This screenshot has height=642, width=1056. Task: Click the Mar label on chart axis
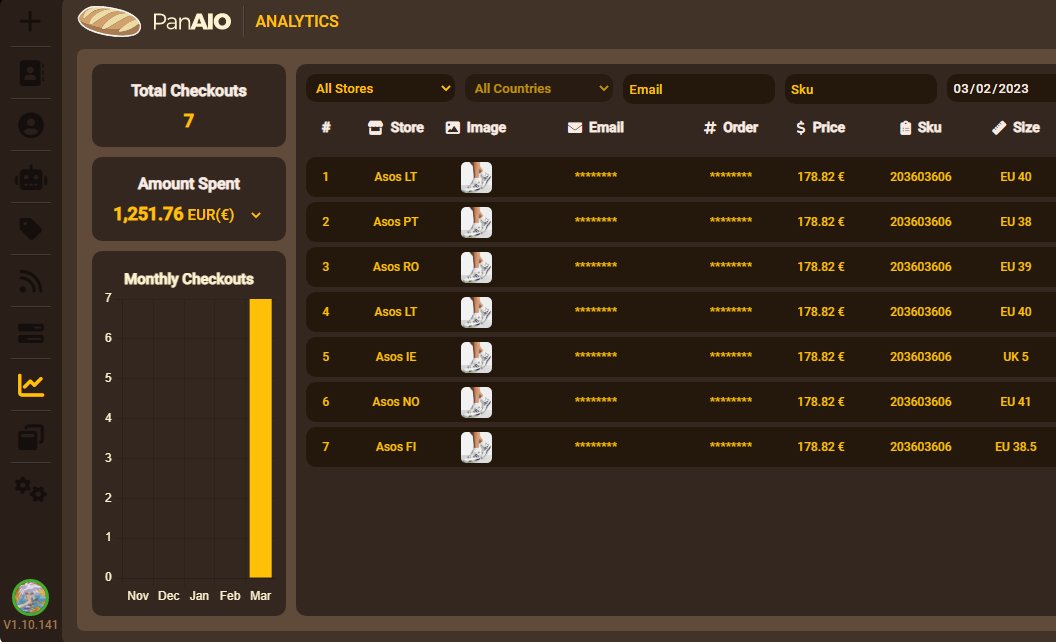click(260, 596)
